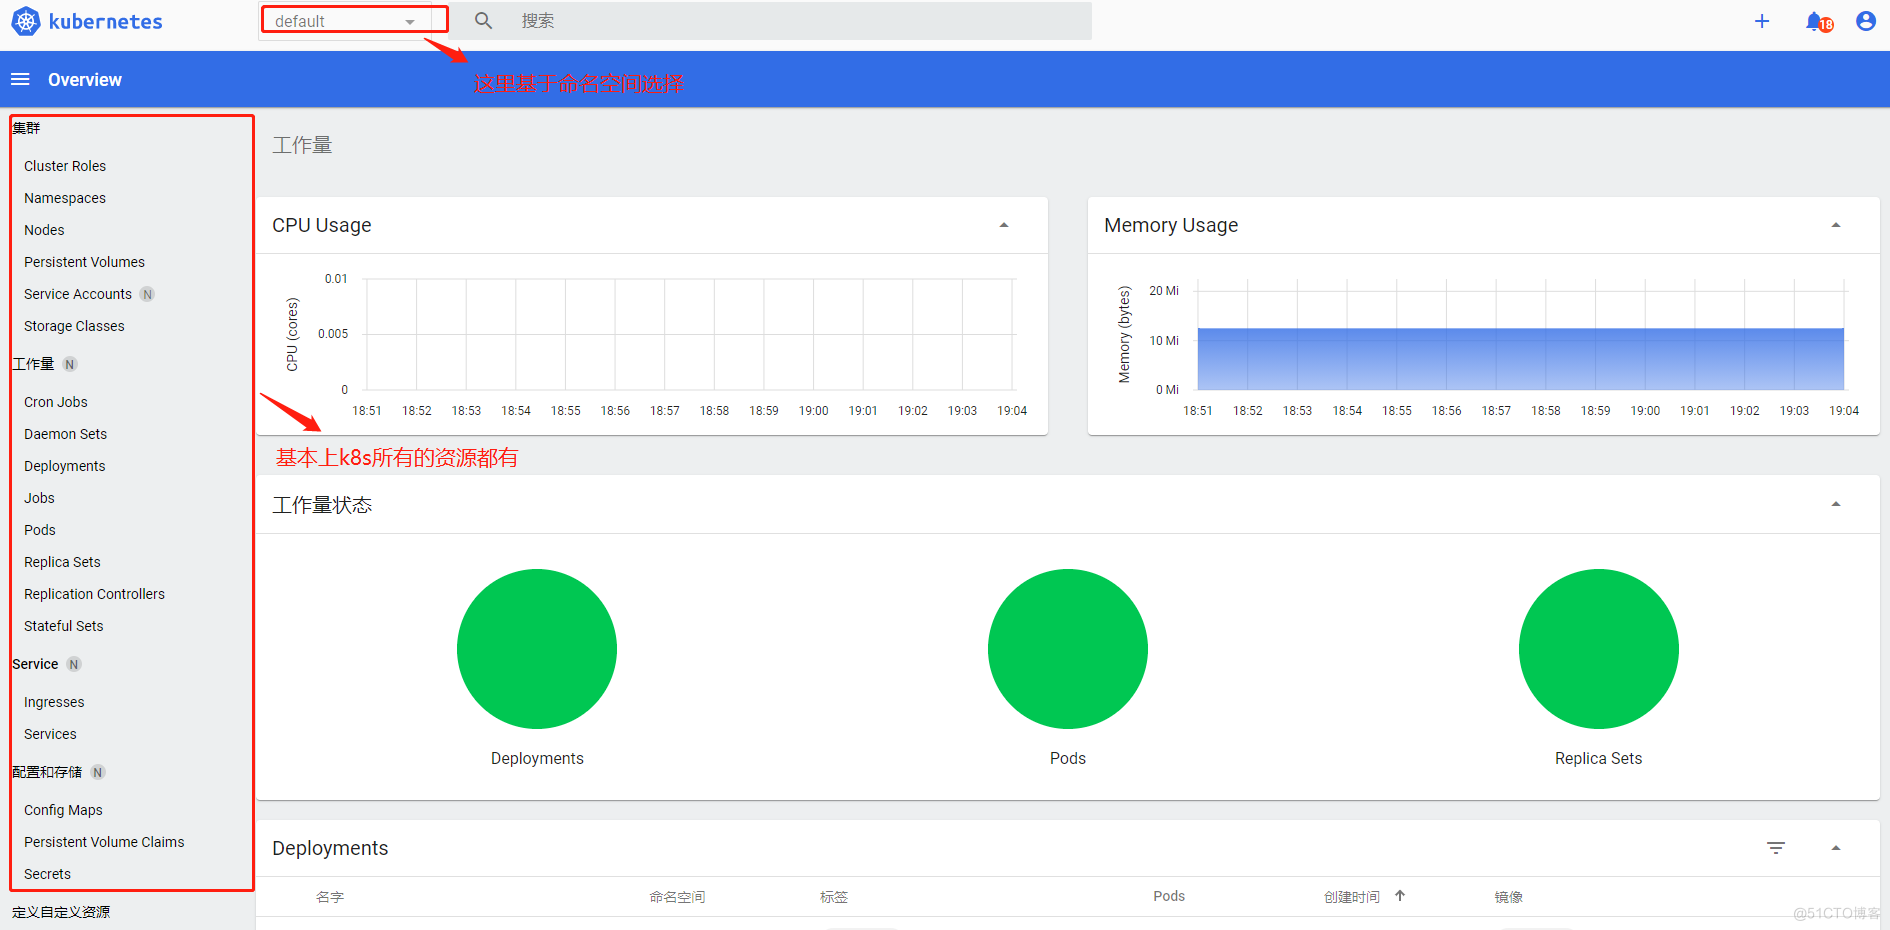Open Service Accounts page
The height and width of the screenshot is (930, 1890).
coord(78,294)
